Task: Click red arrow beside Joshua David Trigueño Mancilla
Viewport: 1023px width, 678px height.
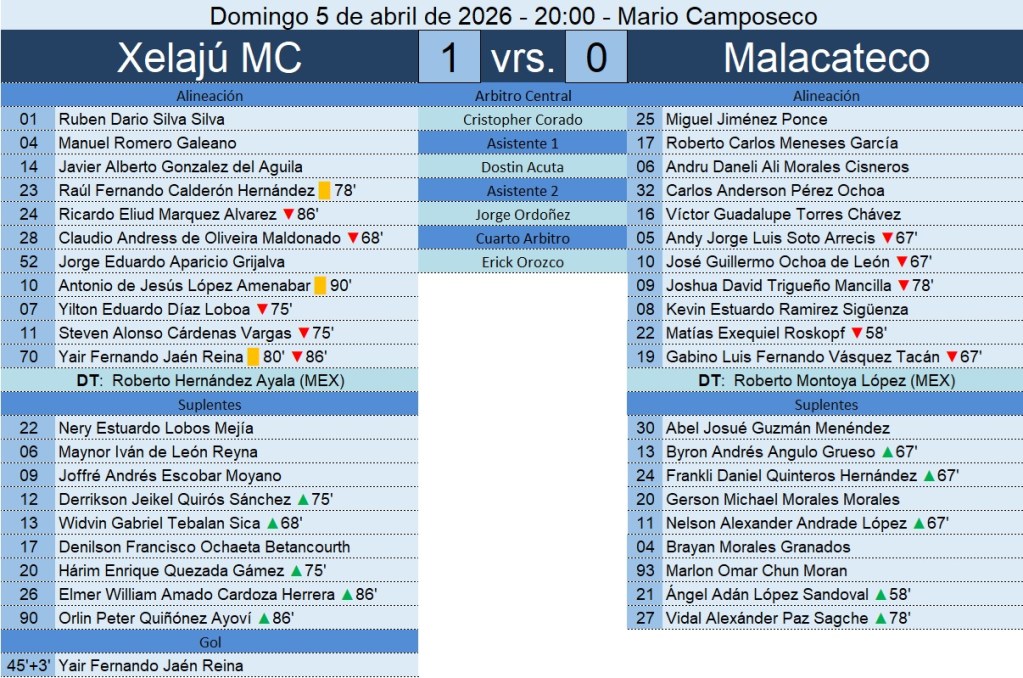Action: [x=903, y=286]
